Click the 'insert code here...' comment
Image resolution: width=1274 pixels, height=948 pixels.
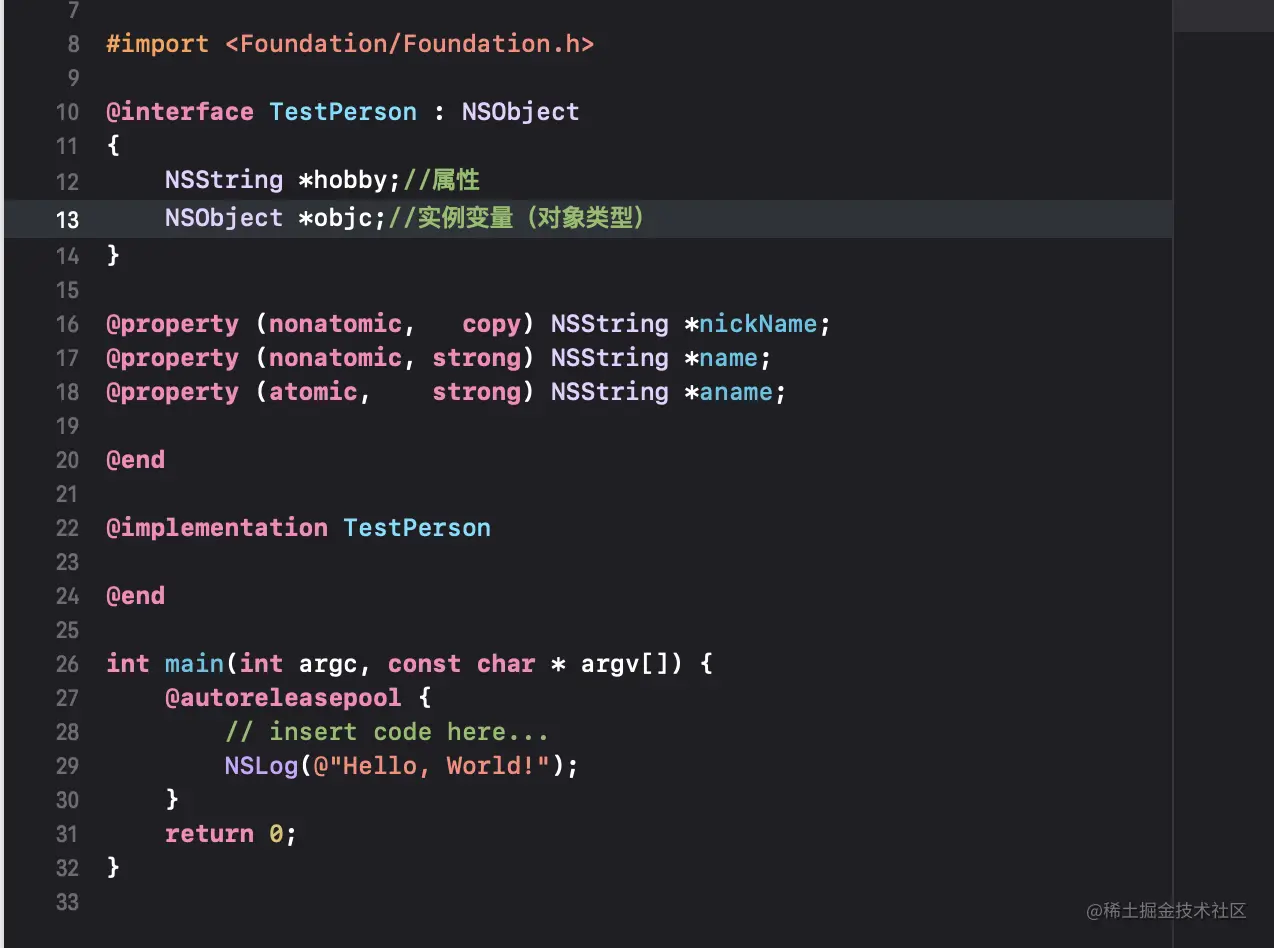387,732
